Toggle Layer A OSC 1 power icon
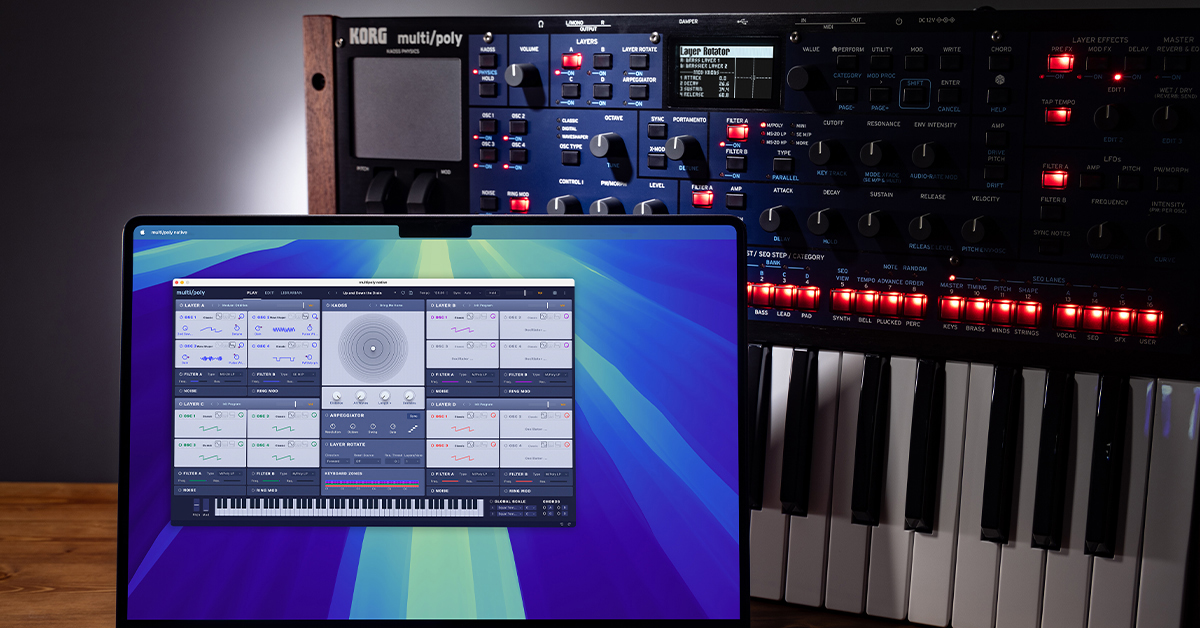The image size is (1200, 628). coord(181,317)
